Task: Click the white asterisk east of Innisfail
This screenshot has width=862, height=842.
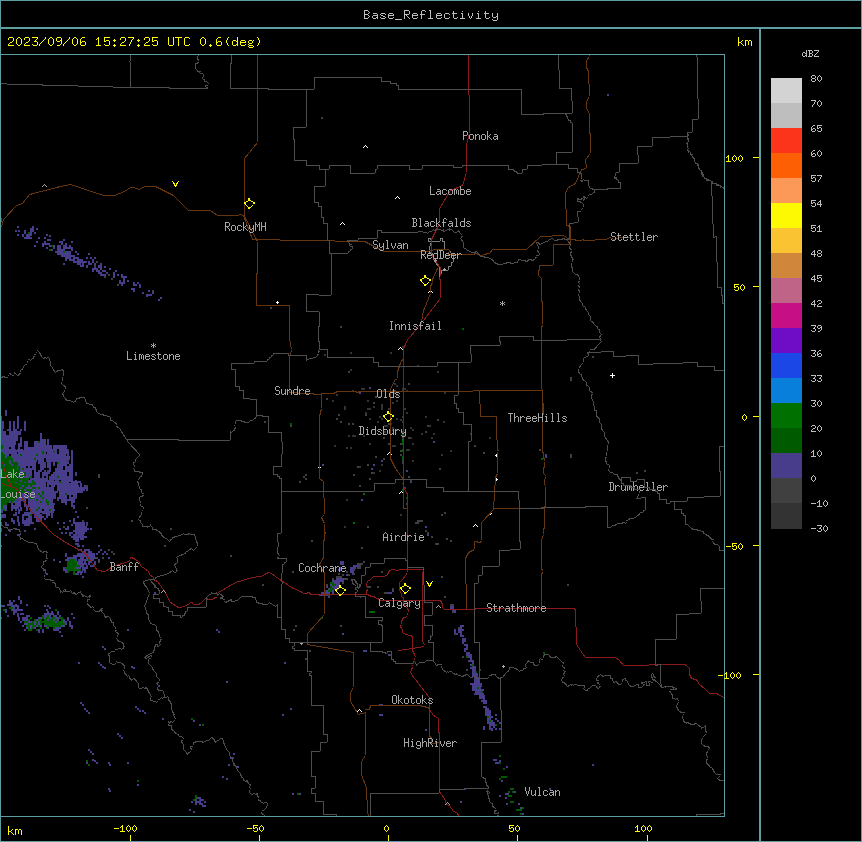Action: tap(502, 303)
